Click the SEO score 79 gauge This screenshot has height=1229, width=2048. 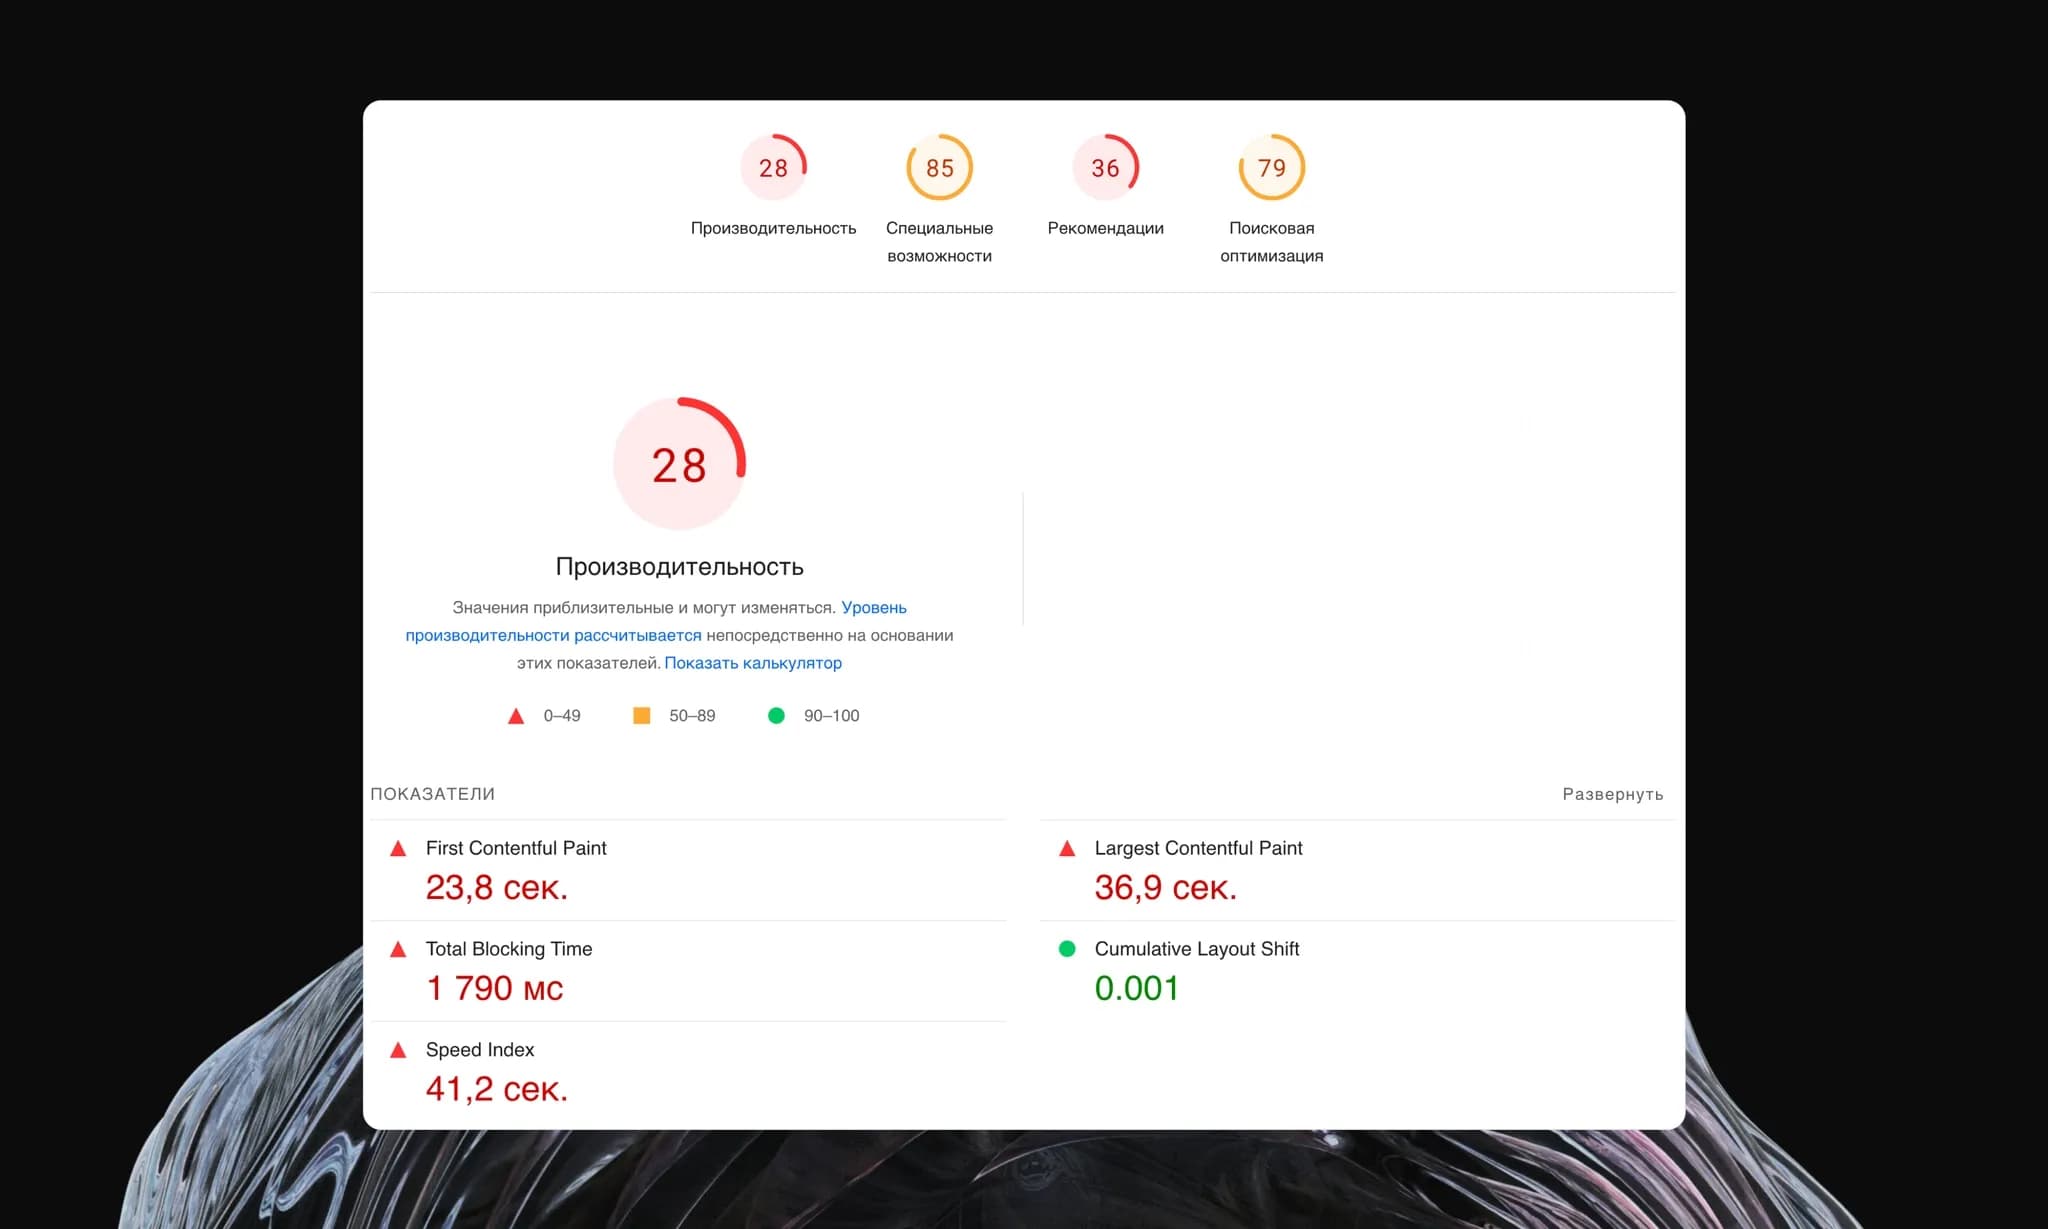coord(1271,167)
